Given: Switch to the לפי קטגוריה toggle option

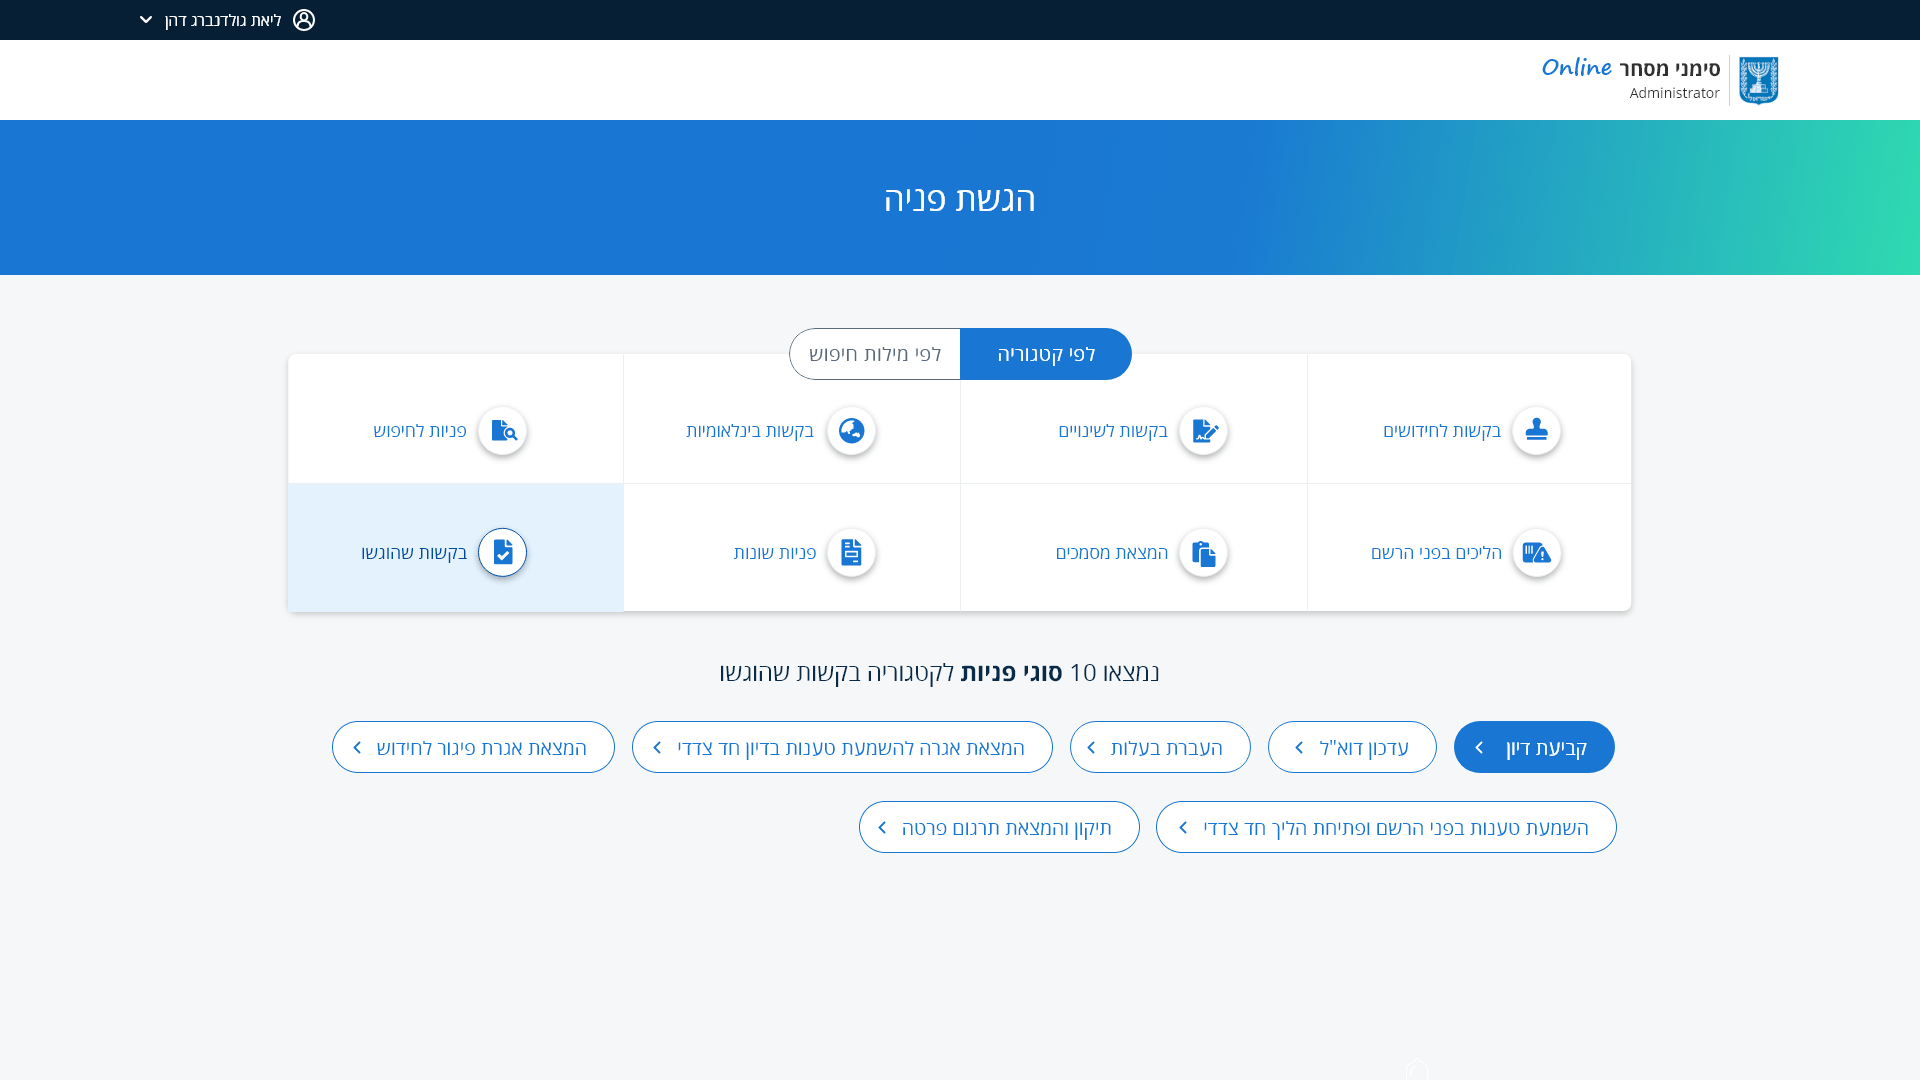Looking at the screenshot, I should [1046, 354].
